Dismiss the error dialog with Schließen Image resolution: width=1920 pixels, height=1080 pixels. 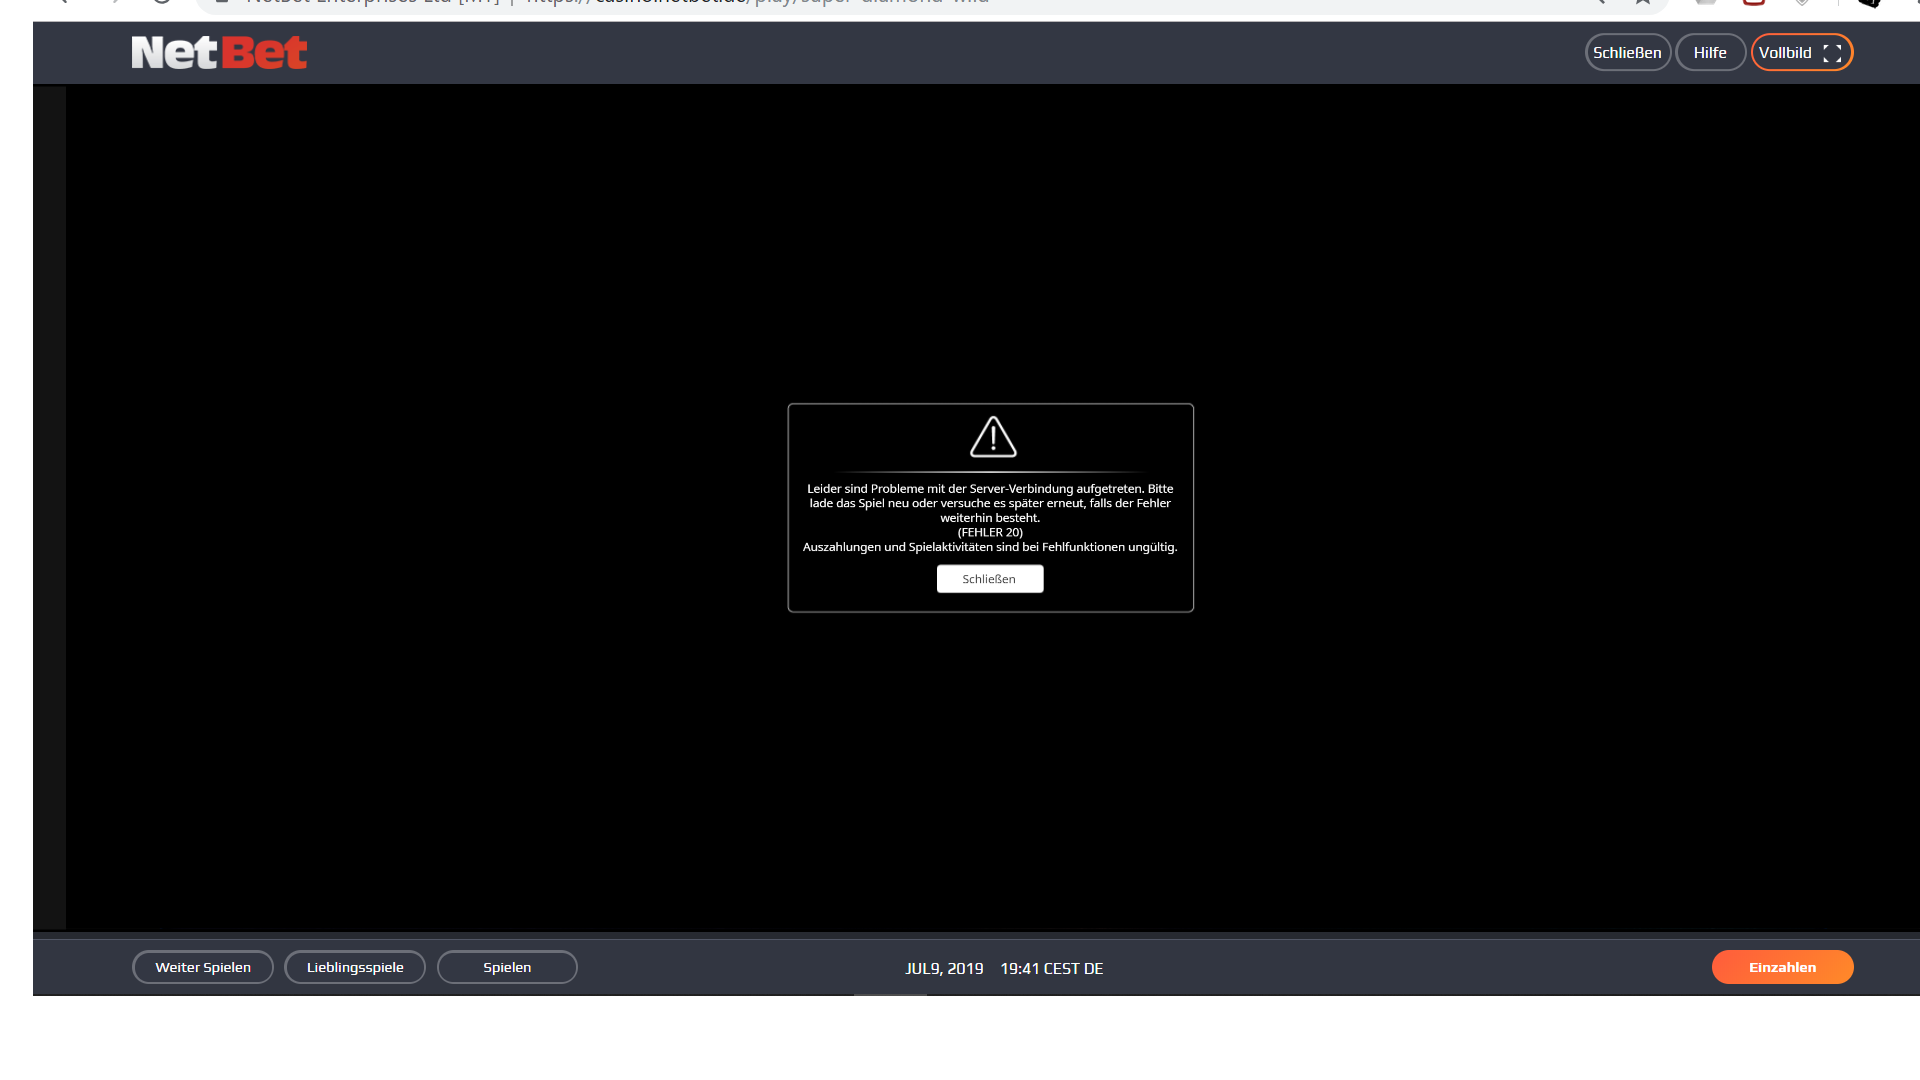point(989,579)
